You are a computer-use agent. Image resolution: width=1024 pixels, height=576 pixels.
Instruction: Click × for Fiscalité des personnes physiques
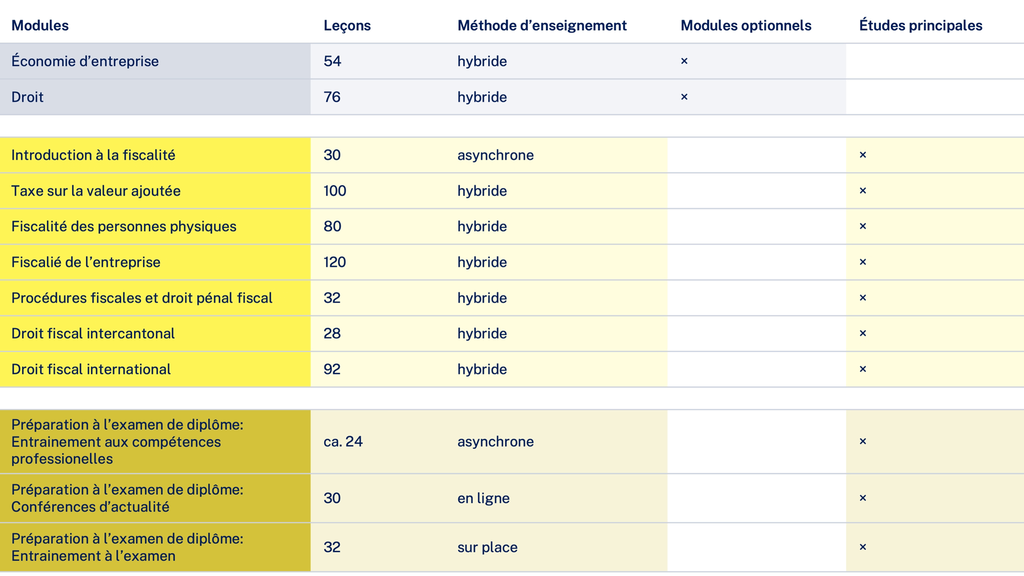[x=862, y=226]
